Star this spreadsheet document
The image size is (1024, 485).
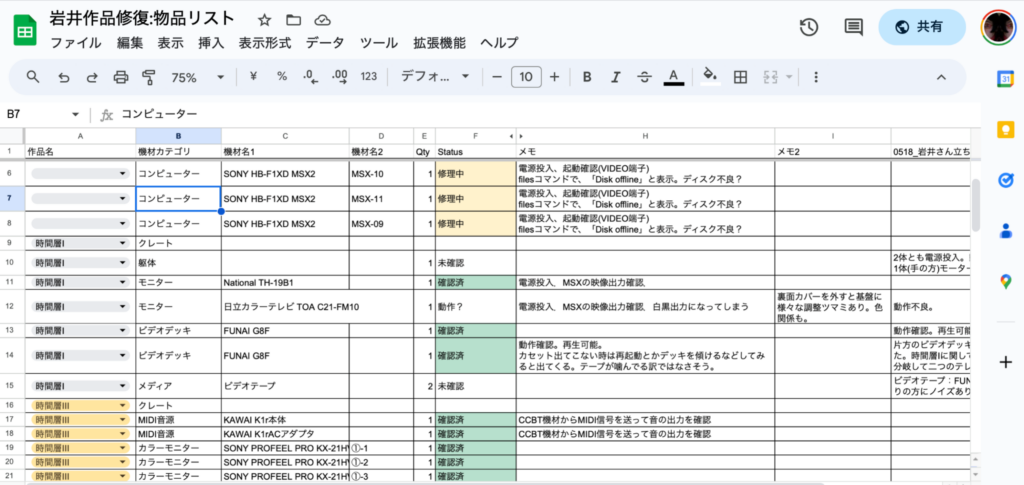click(x=264, y=20)
